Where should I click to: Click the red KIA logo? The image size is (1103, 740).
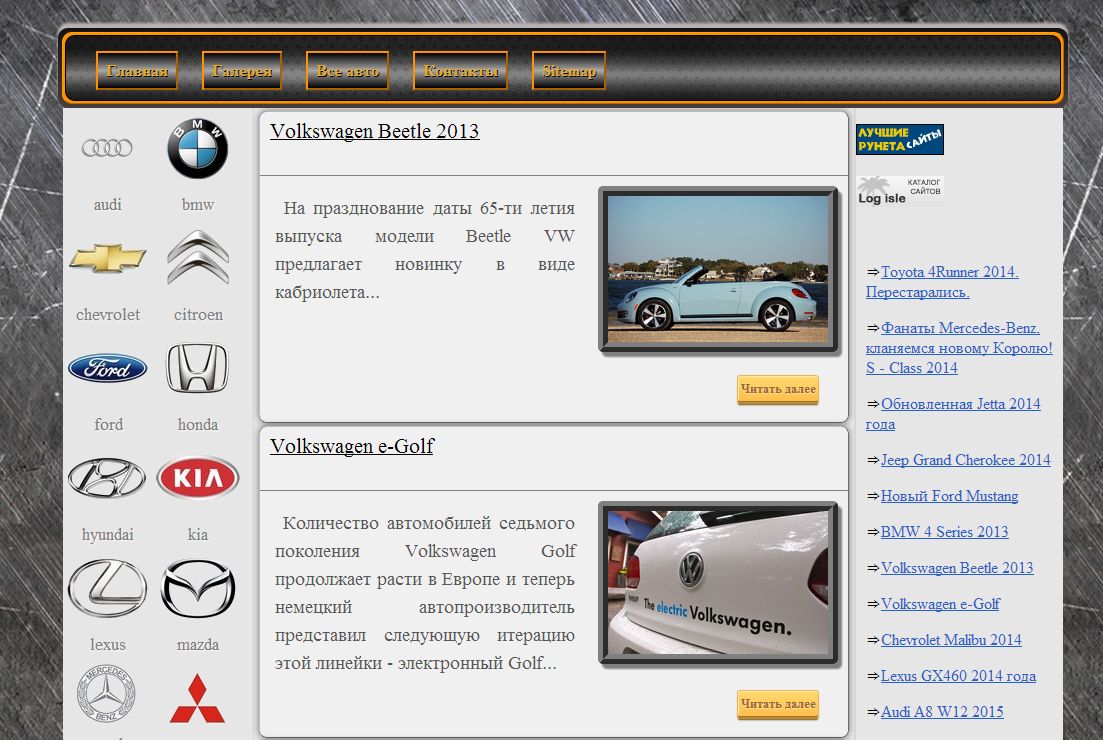point(198,478)
